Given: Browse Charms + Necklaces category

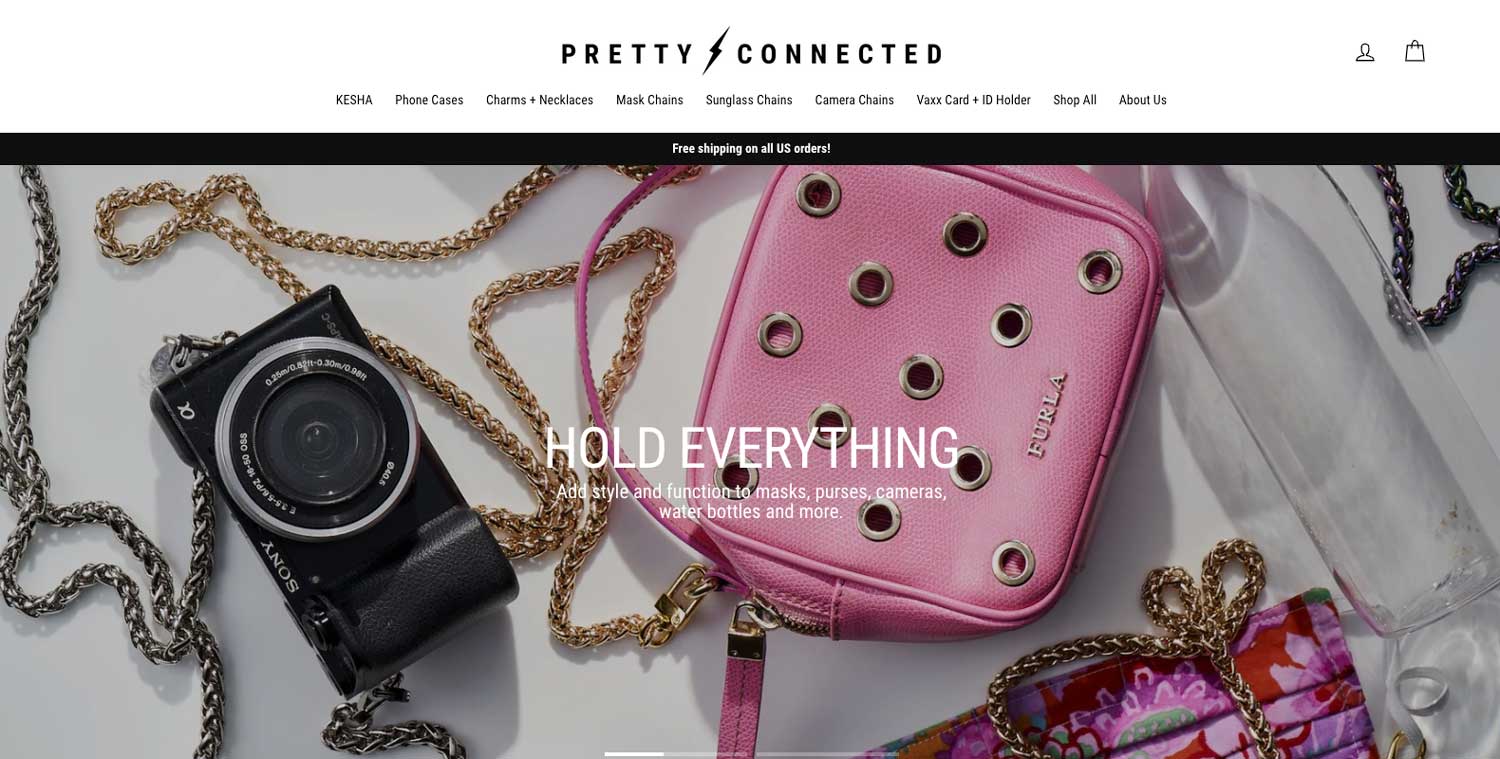Looking at the screenshot, I should pos(540,100).
